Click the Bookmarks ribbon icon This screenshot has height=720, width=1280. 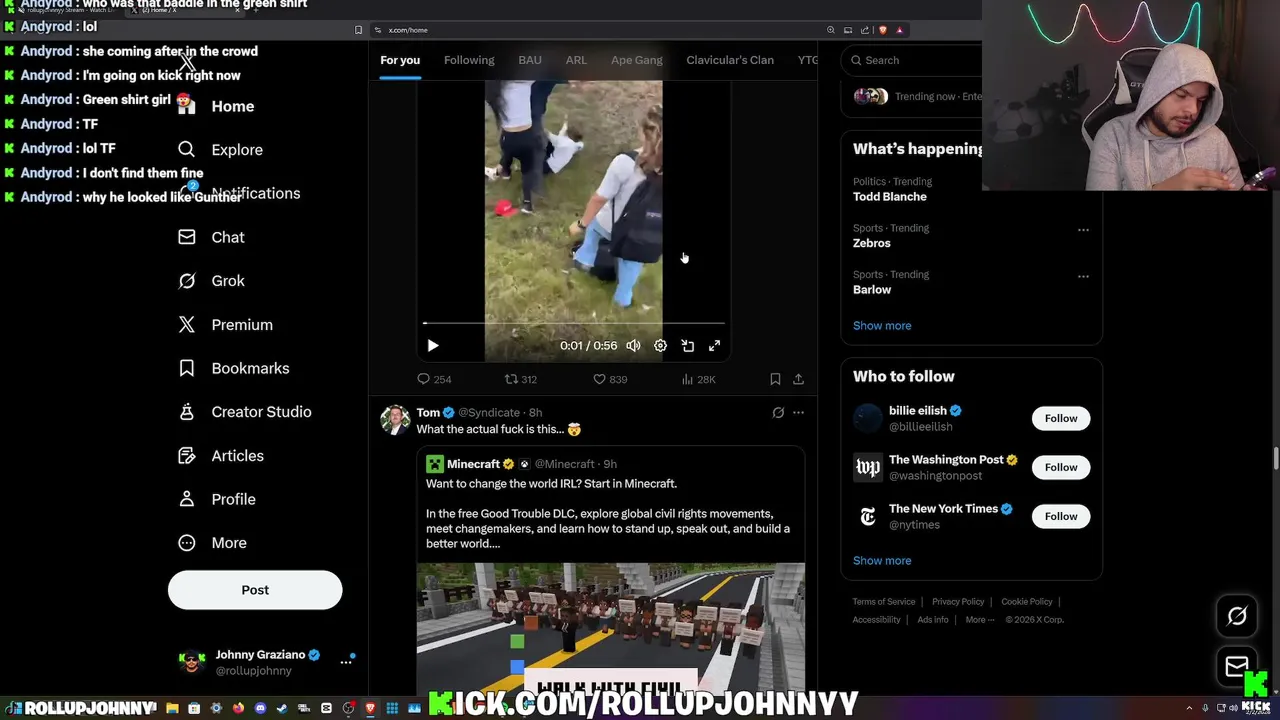point(186,368)
